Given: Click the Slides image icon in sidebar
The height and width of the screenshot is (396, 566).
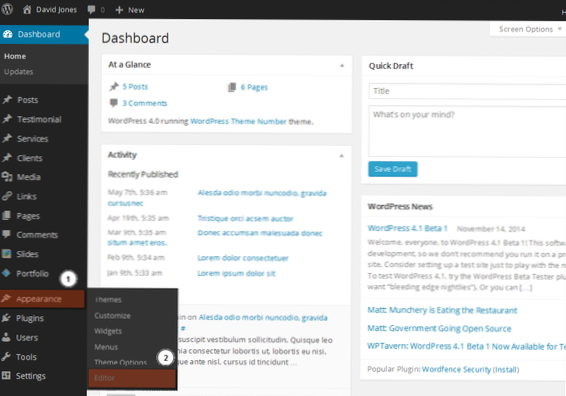Looking at the screenshot, I should [6, 254].
